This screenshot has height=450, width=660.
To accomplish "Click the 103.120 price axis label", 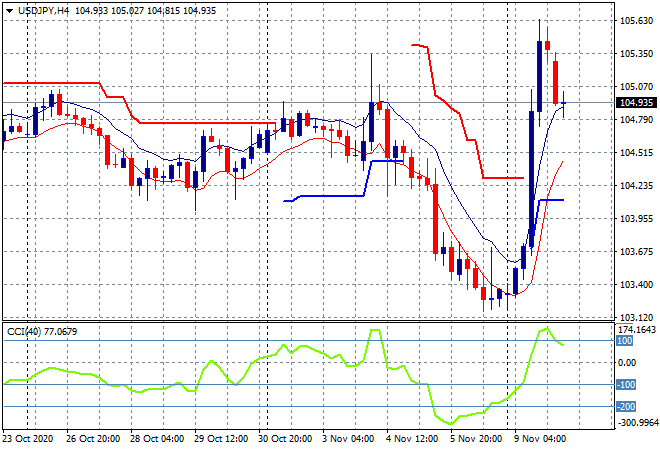I will click(x=636, y=317).
